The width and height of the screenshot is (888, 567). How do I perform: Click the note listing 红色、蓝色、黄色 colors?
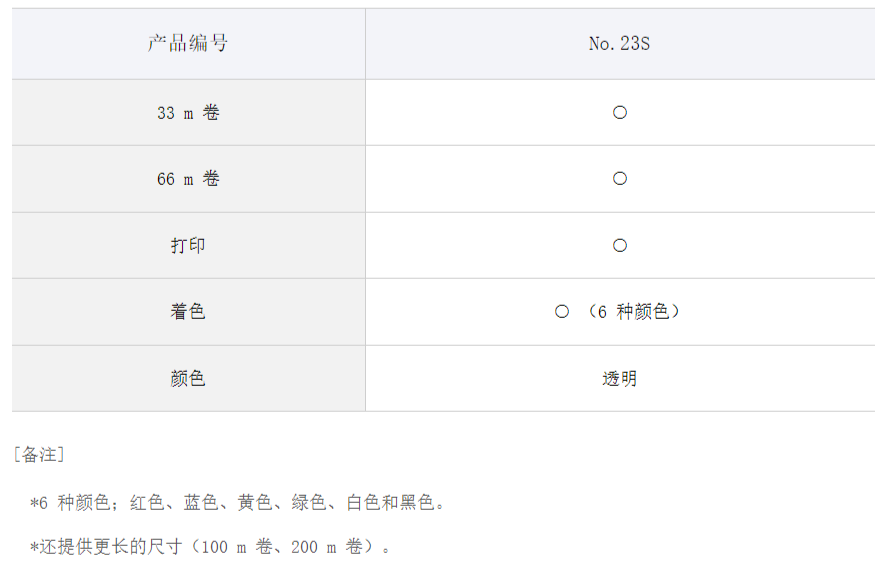tap(238, 502)
